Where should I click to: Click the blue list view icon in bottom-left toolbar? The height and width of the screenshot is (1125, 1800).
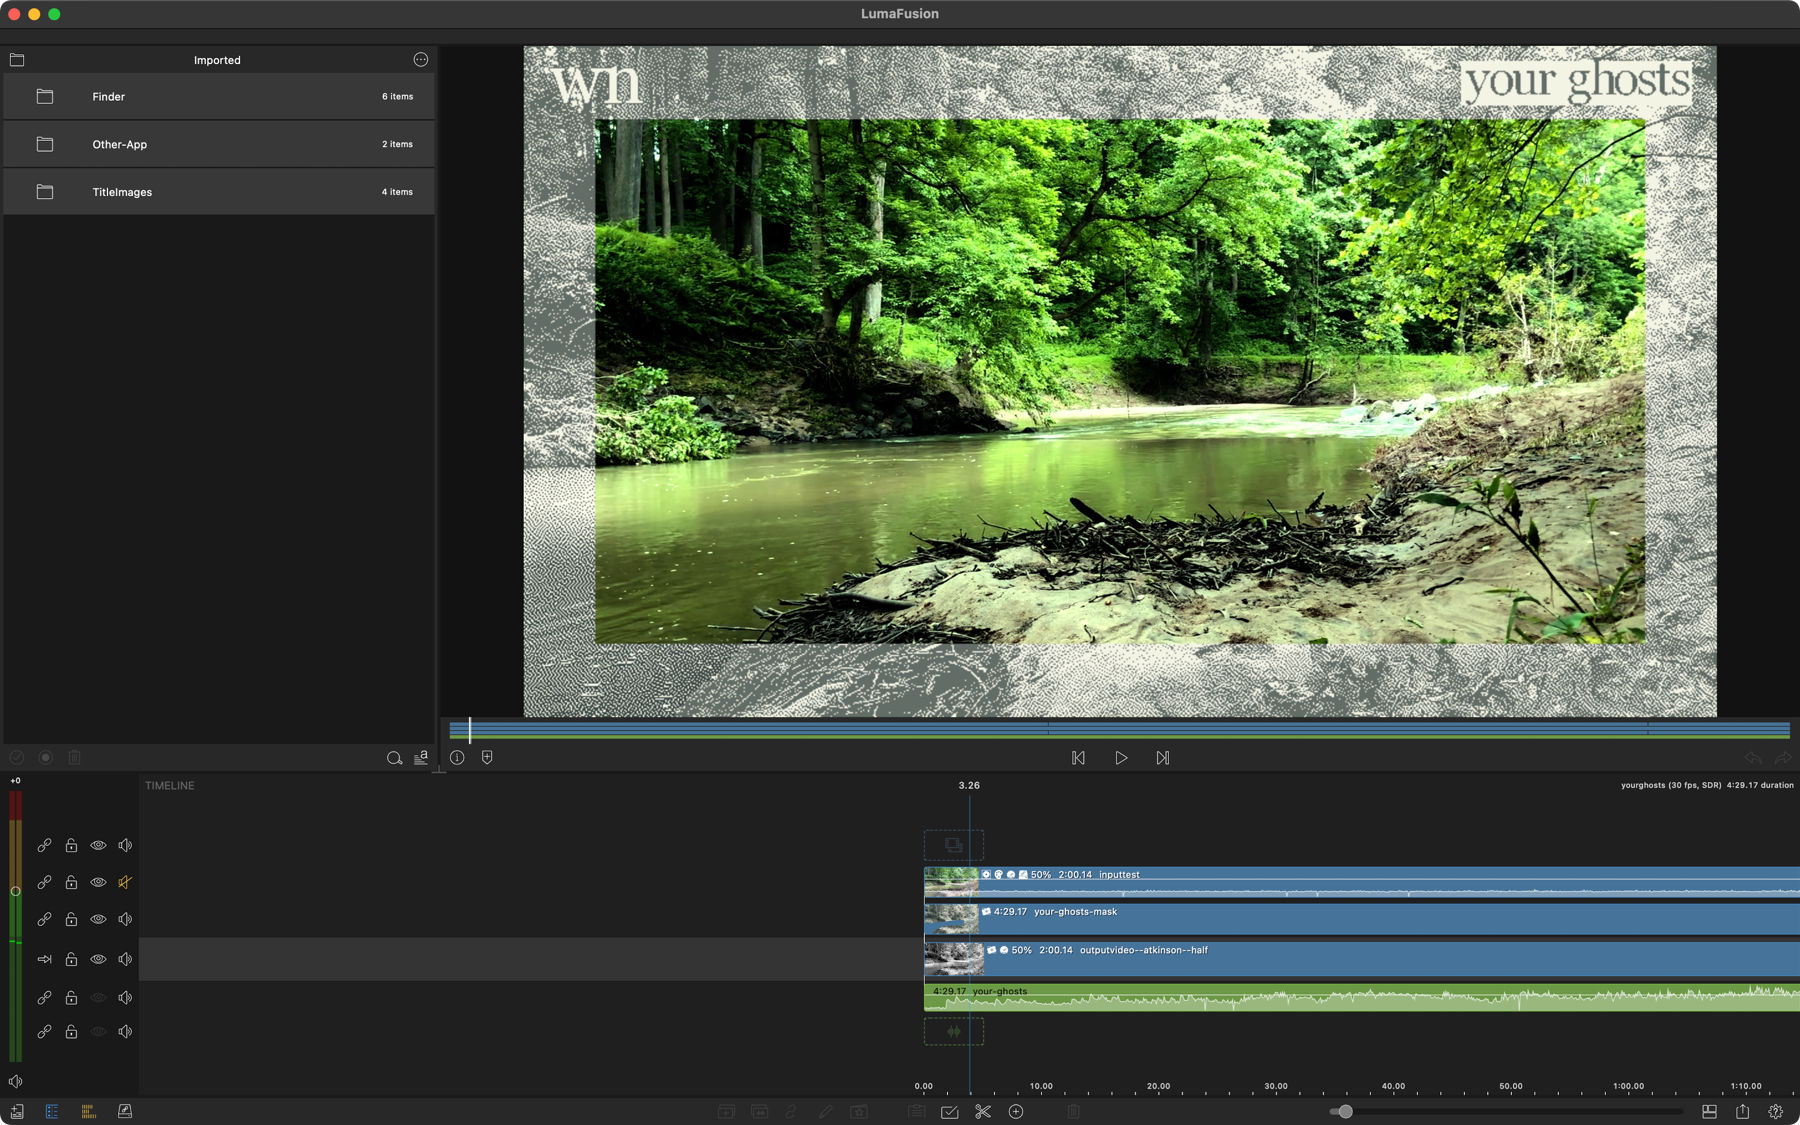click(52, 1111)
